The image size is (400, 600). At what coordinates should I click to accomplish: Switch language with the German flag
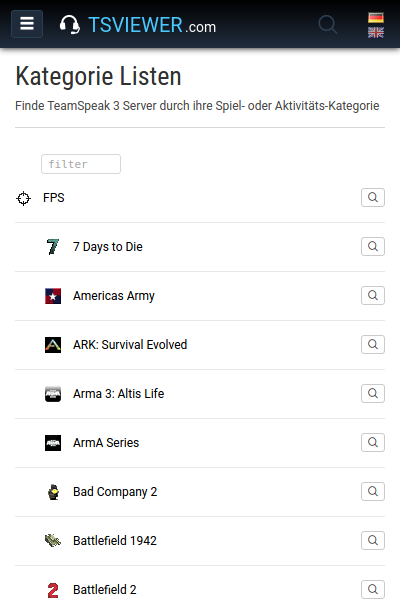pyautogui.click(x=376, y=18)
